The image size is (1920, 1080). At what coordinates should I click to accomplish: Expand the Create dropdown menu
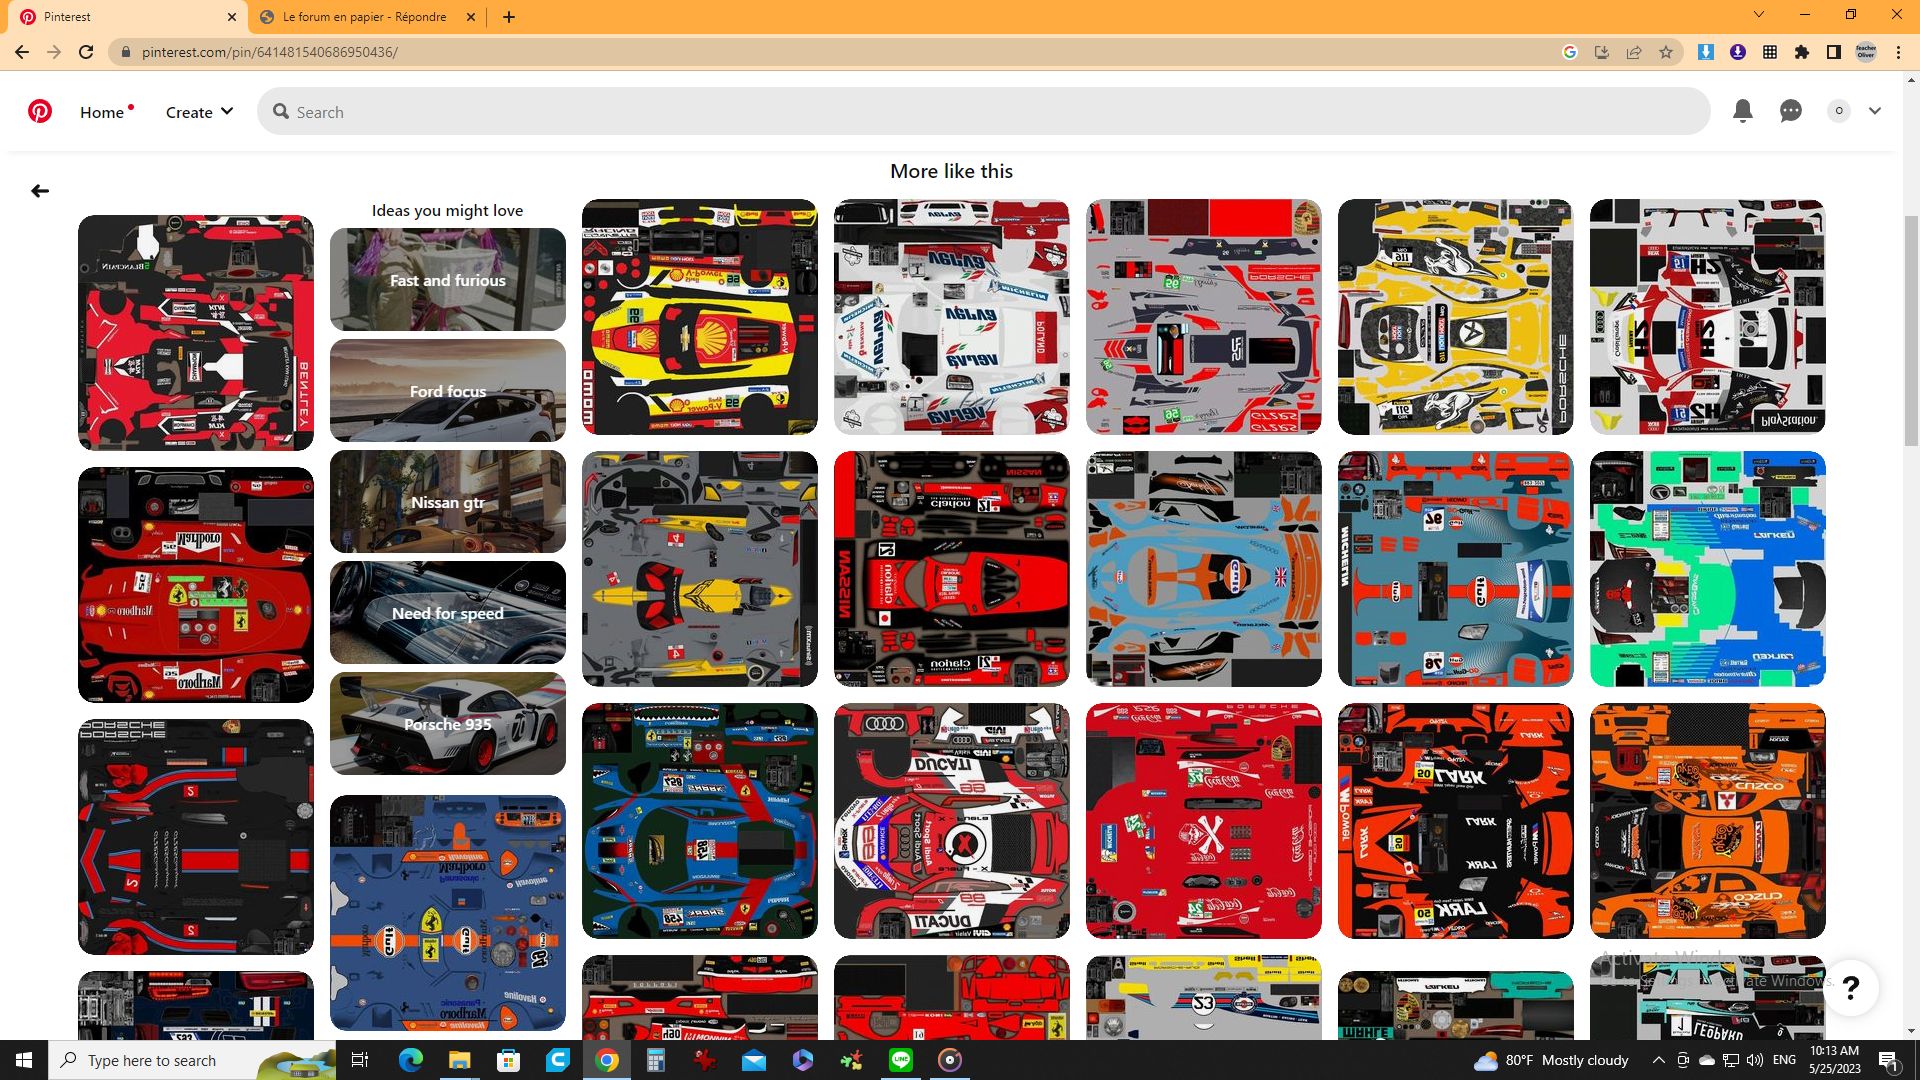point(199,112)
